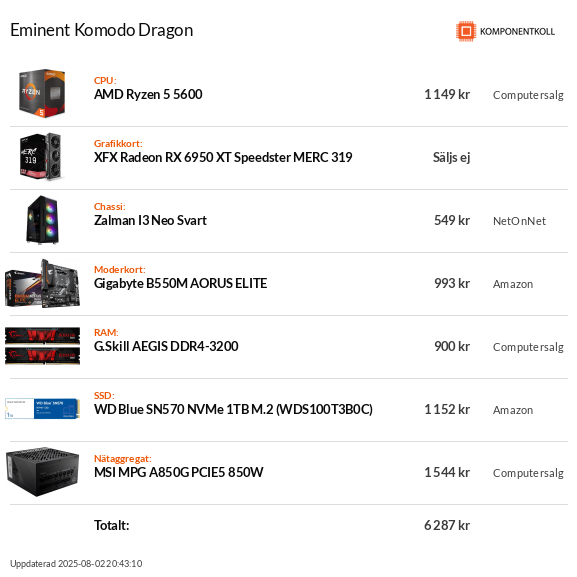Open the NetOnNet store link

tap(519, 221)
